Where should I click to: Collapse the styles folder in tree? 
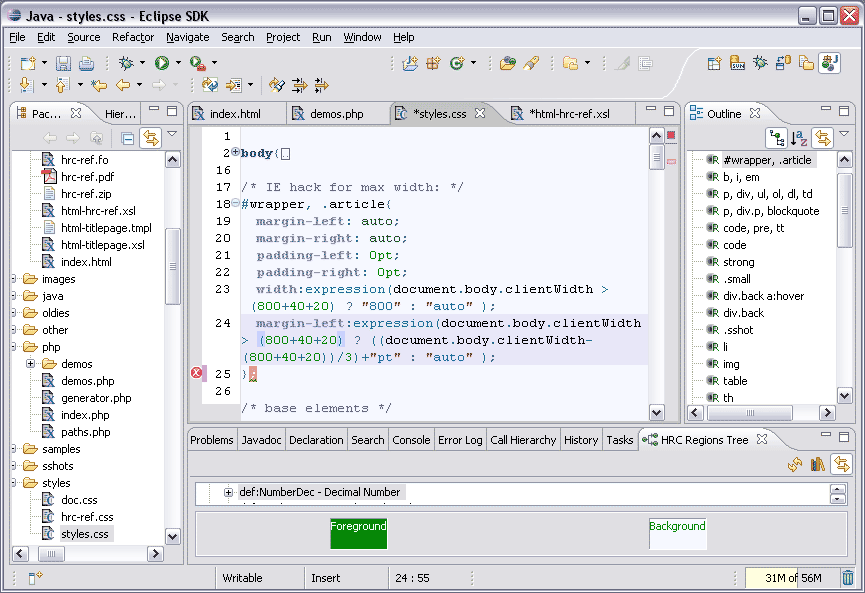coord(14,483)
